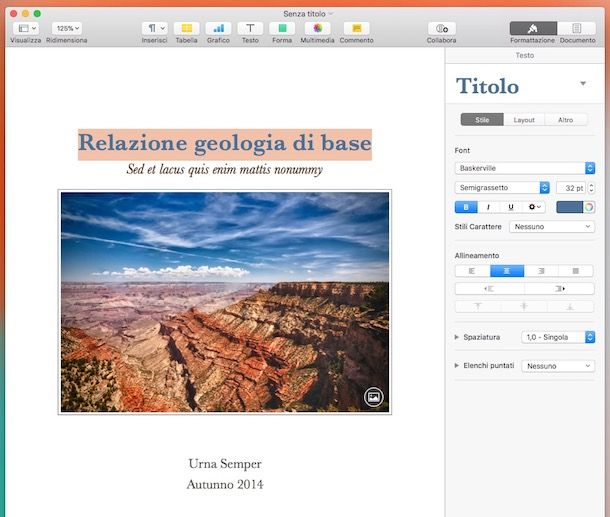Image resolution: width=610 pixels, height=517 pixels.
Task: Toggle underline with U button
Action: click(x=511, y=207)
